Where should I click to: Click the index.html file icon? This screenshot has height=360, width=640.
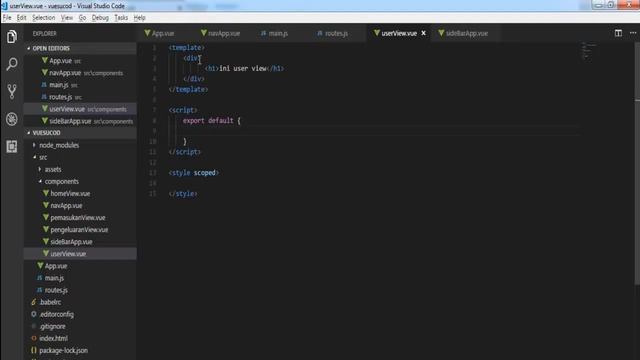pos(34,338)
